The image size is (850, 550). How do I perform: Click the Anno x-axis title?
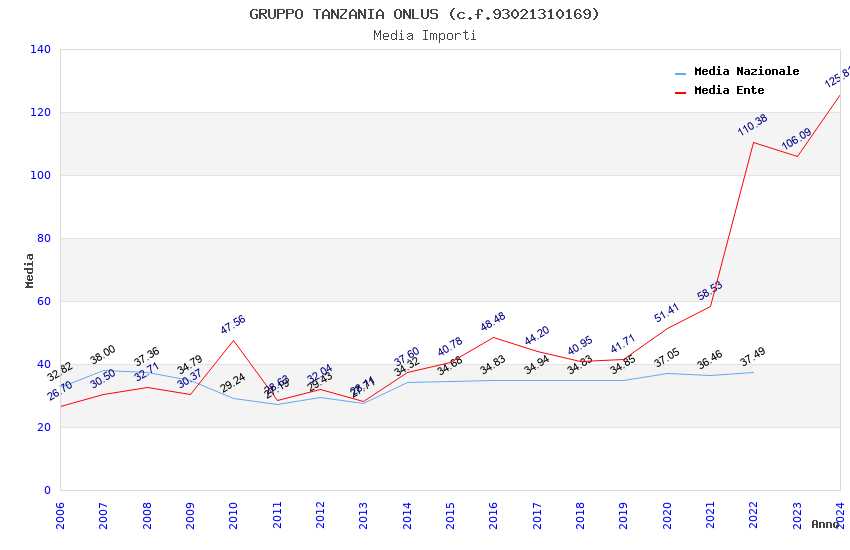pyautogui.click(x=825, y=524)
